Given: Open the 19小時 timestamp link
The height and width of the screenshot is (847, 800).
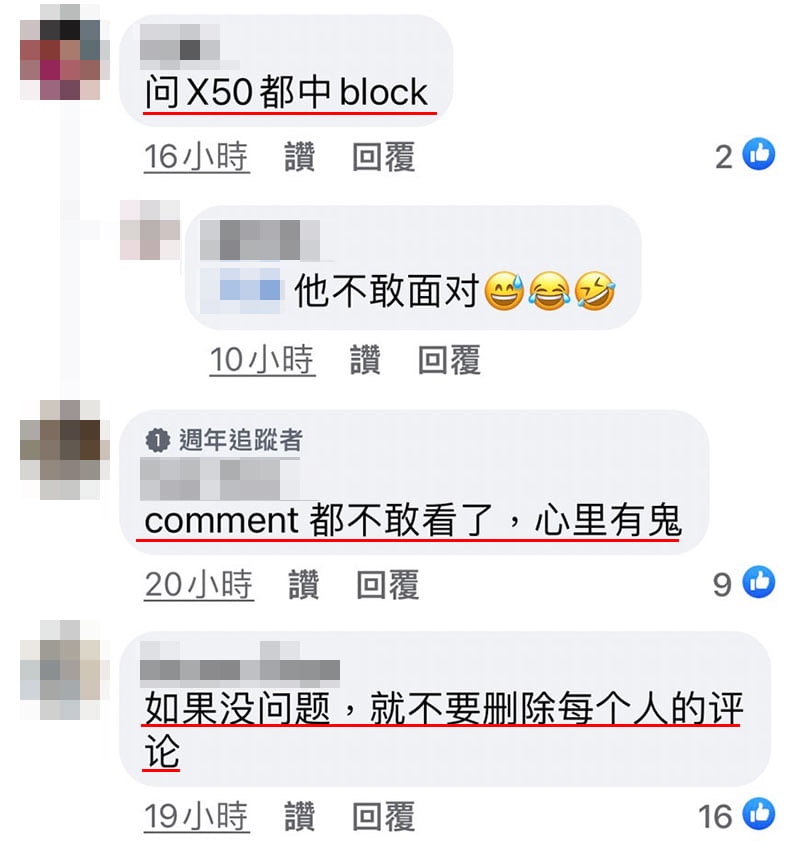Looking at the screenshot, I should [x=197, y=816].
